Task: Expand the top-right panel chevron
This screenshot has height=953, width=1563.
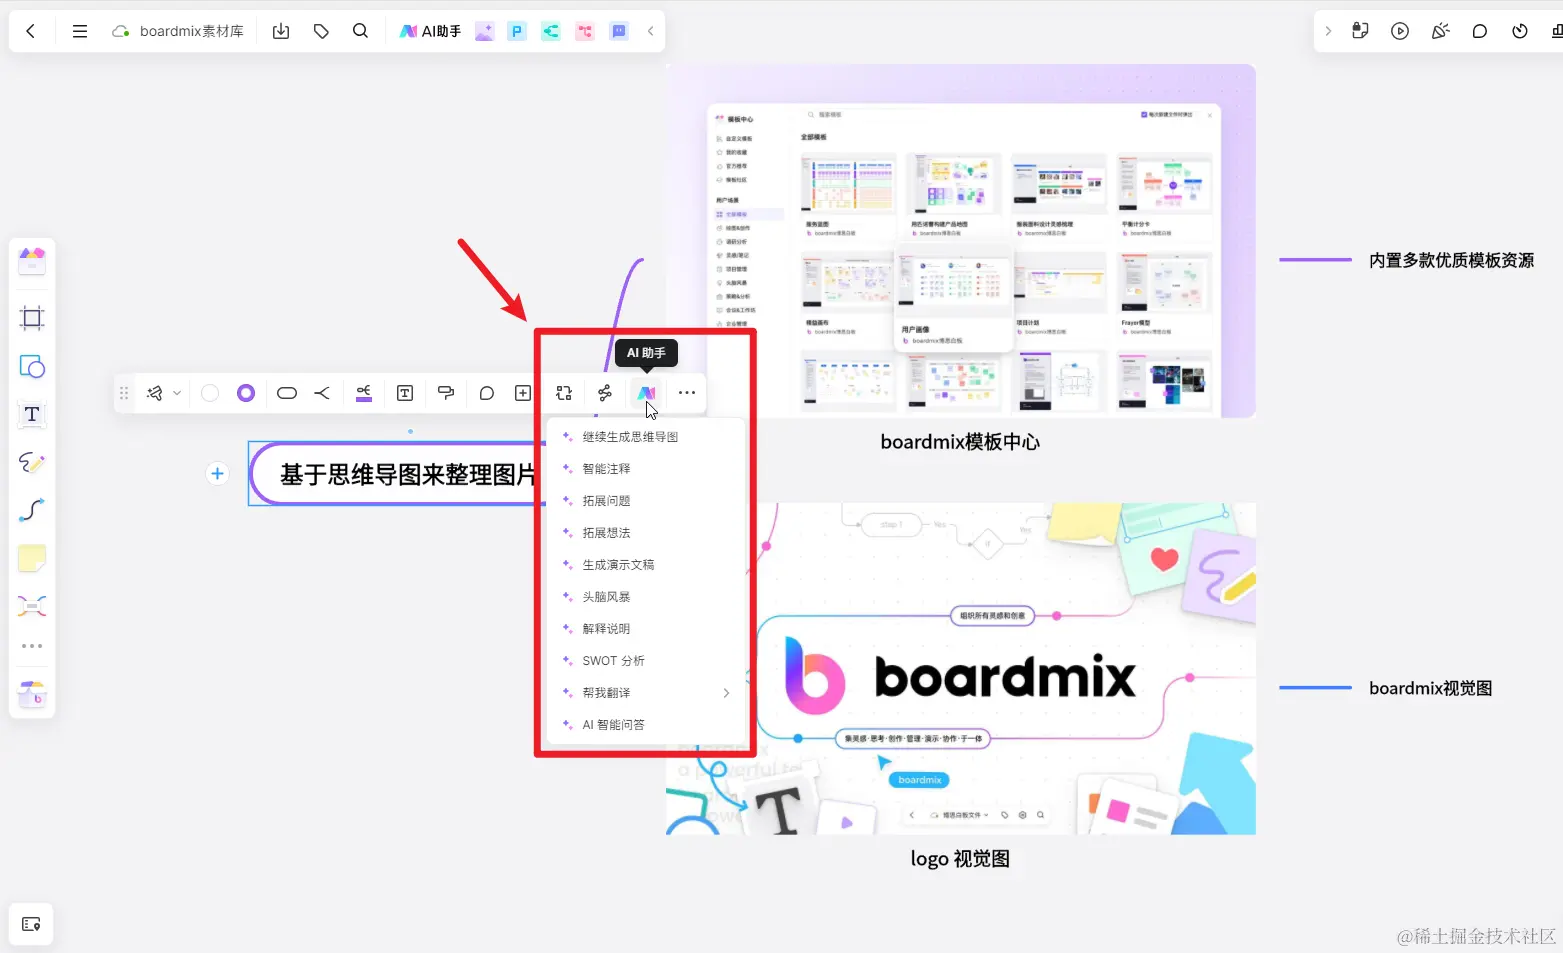Action: [1328, 31]
